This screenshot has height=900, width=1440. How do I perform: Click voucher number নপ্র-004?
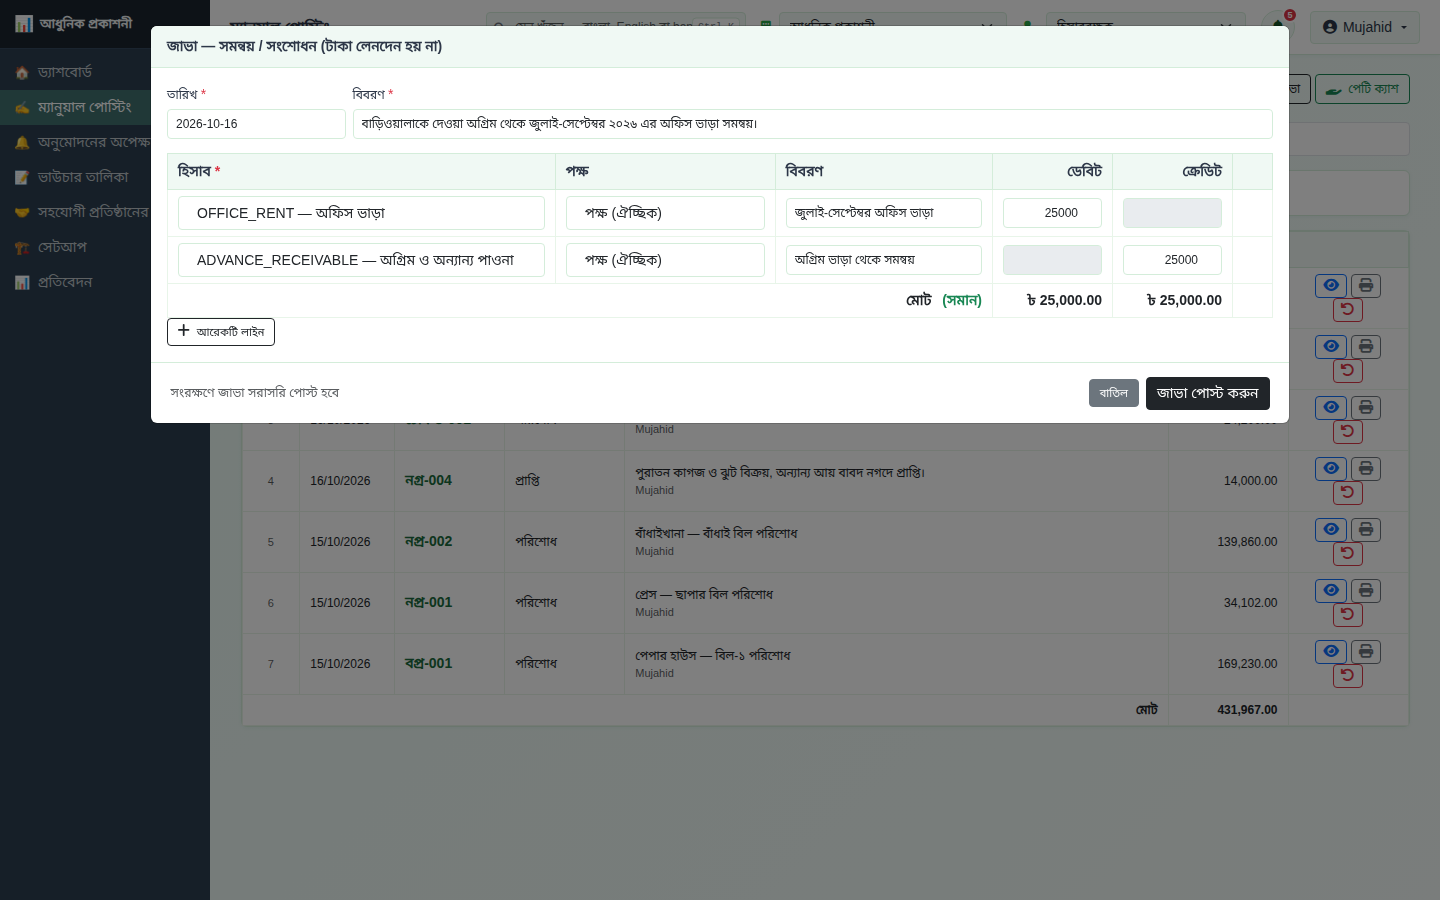(x=428, y=481)
